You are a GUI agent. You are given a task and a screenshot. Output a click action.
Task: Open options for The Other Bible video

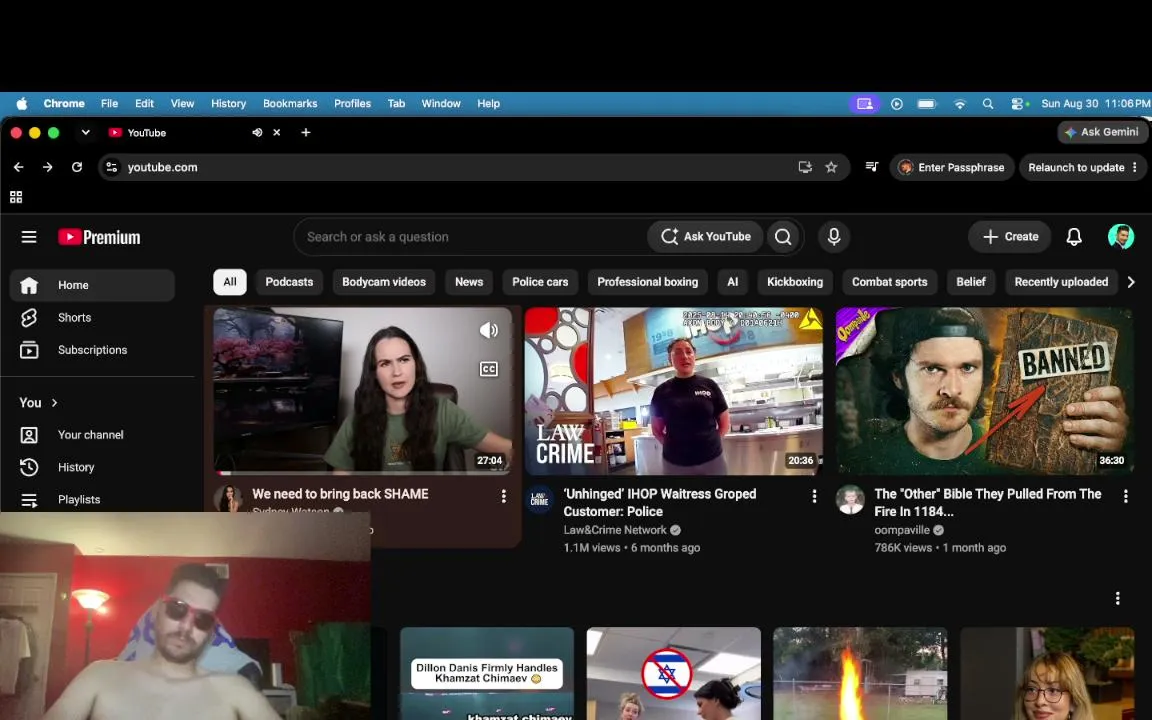(1126, 497)
